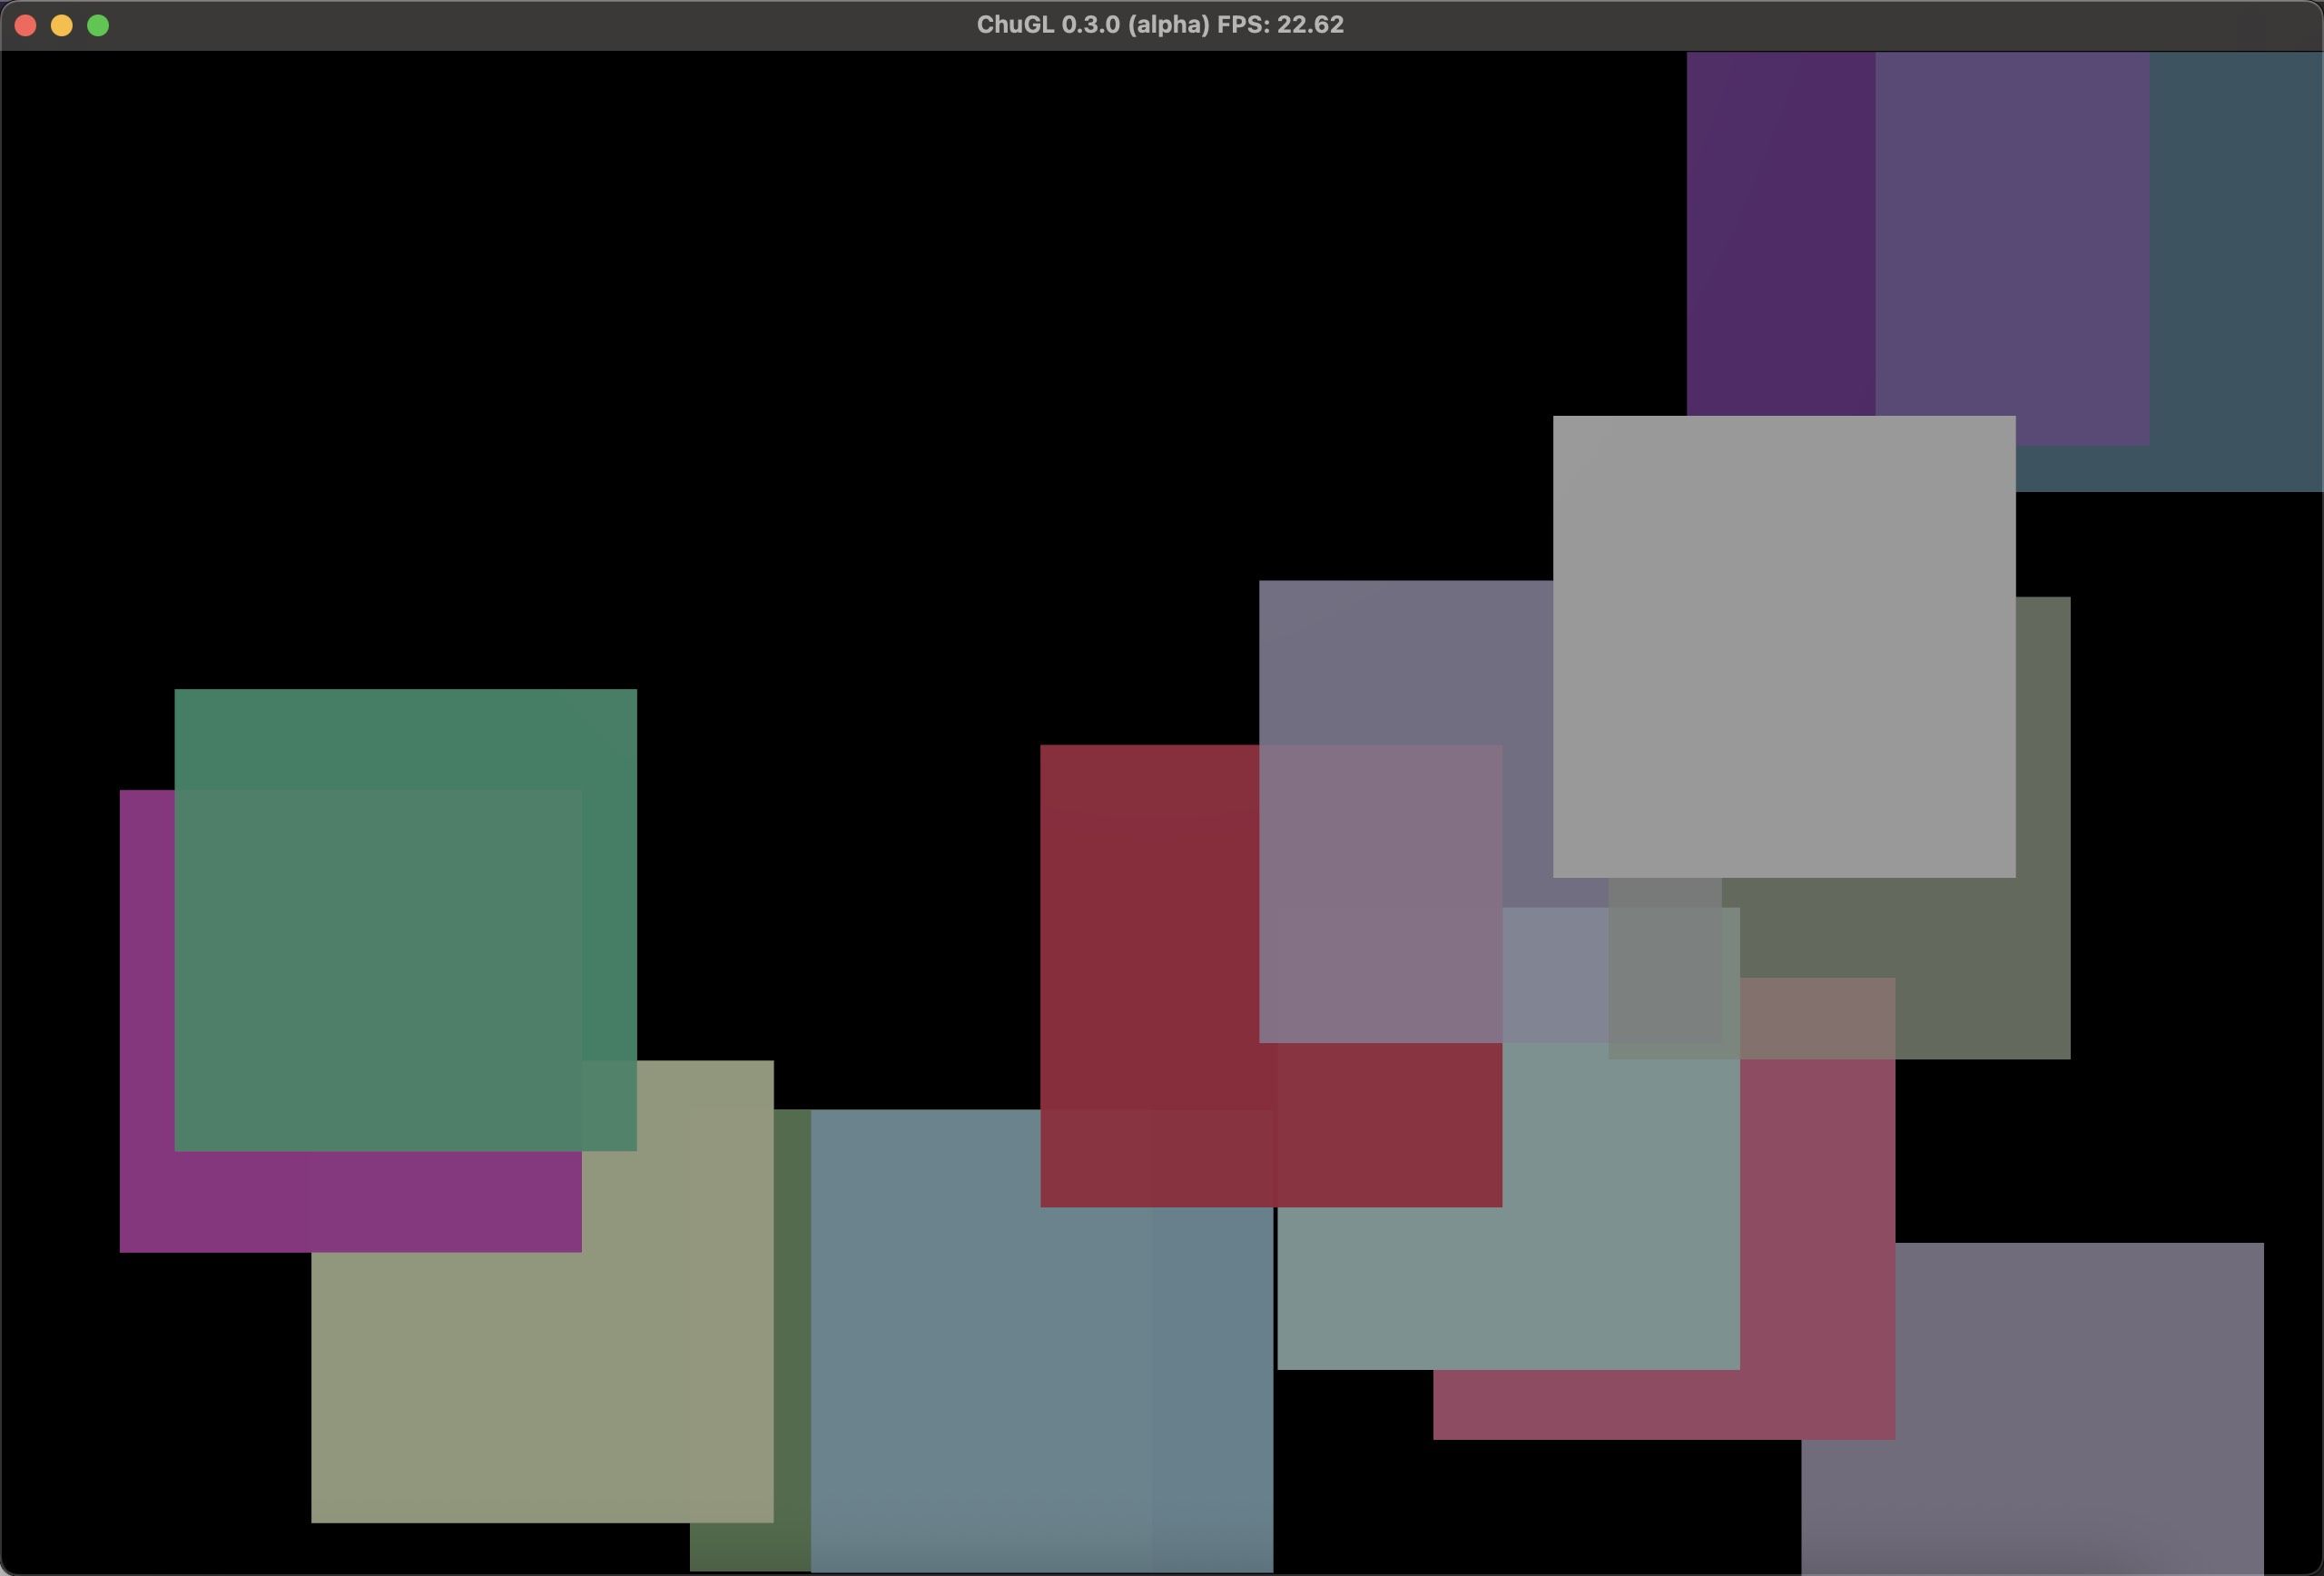Image resolution: width=2324 pixels, height=1576 pixels.
Task: Click the magenta purple square on the left
Action: point(350,1021)
